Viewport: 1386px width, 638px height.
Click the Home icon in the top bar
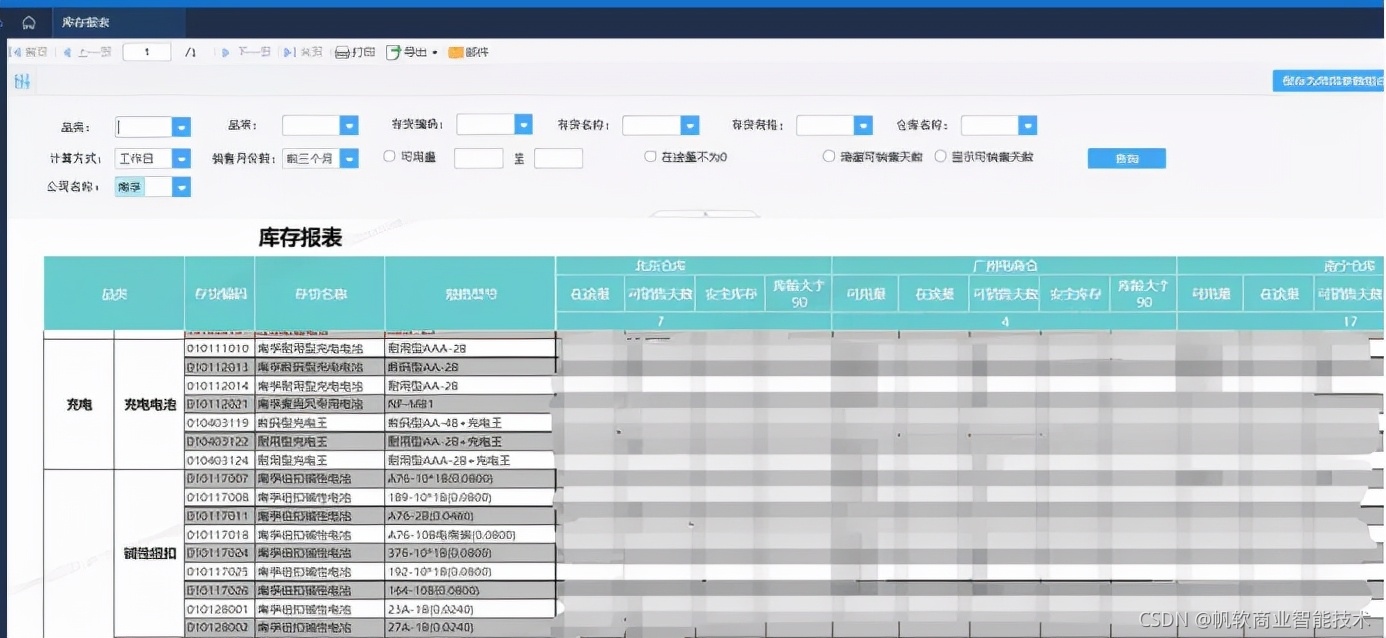[27, 22]
